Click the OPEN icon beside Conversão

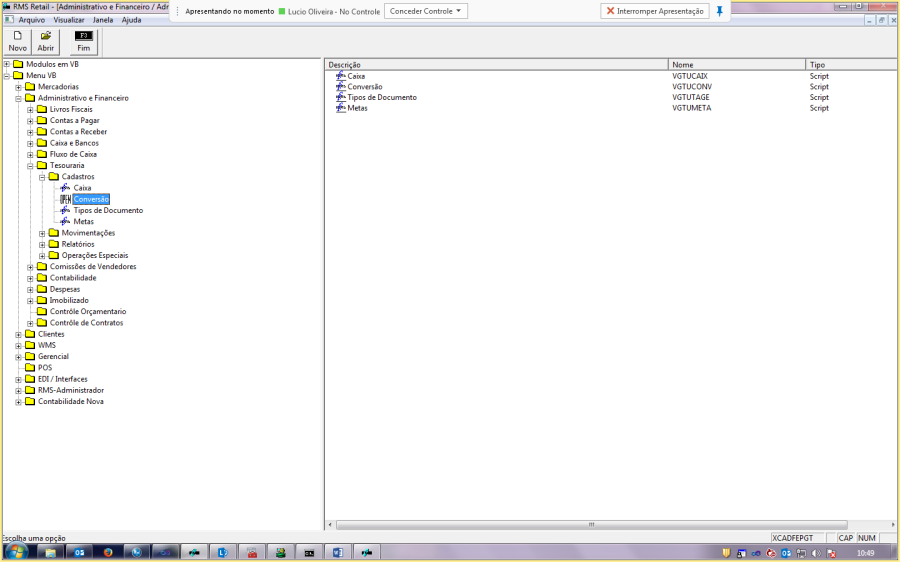65,199
